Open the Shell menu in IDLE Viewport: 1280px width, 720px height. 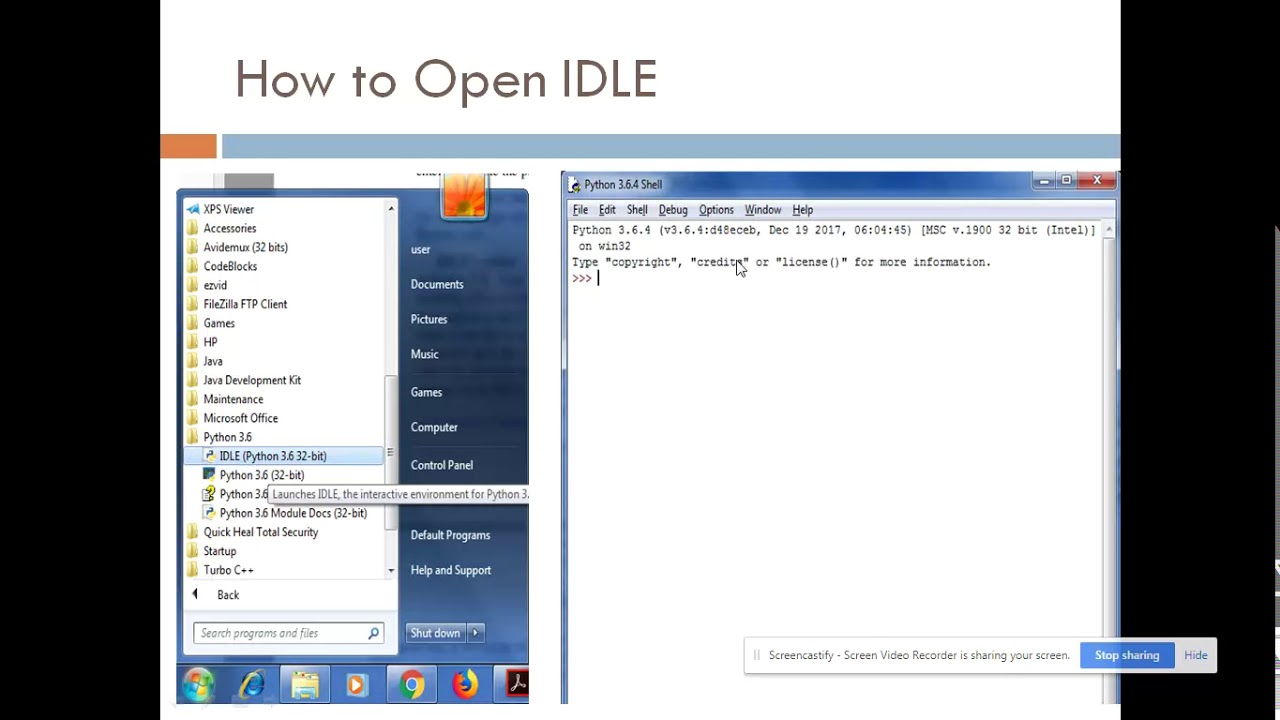click(x=637, y=210)
